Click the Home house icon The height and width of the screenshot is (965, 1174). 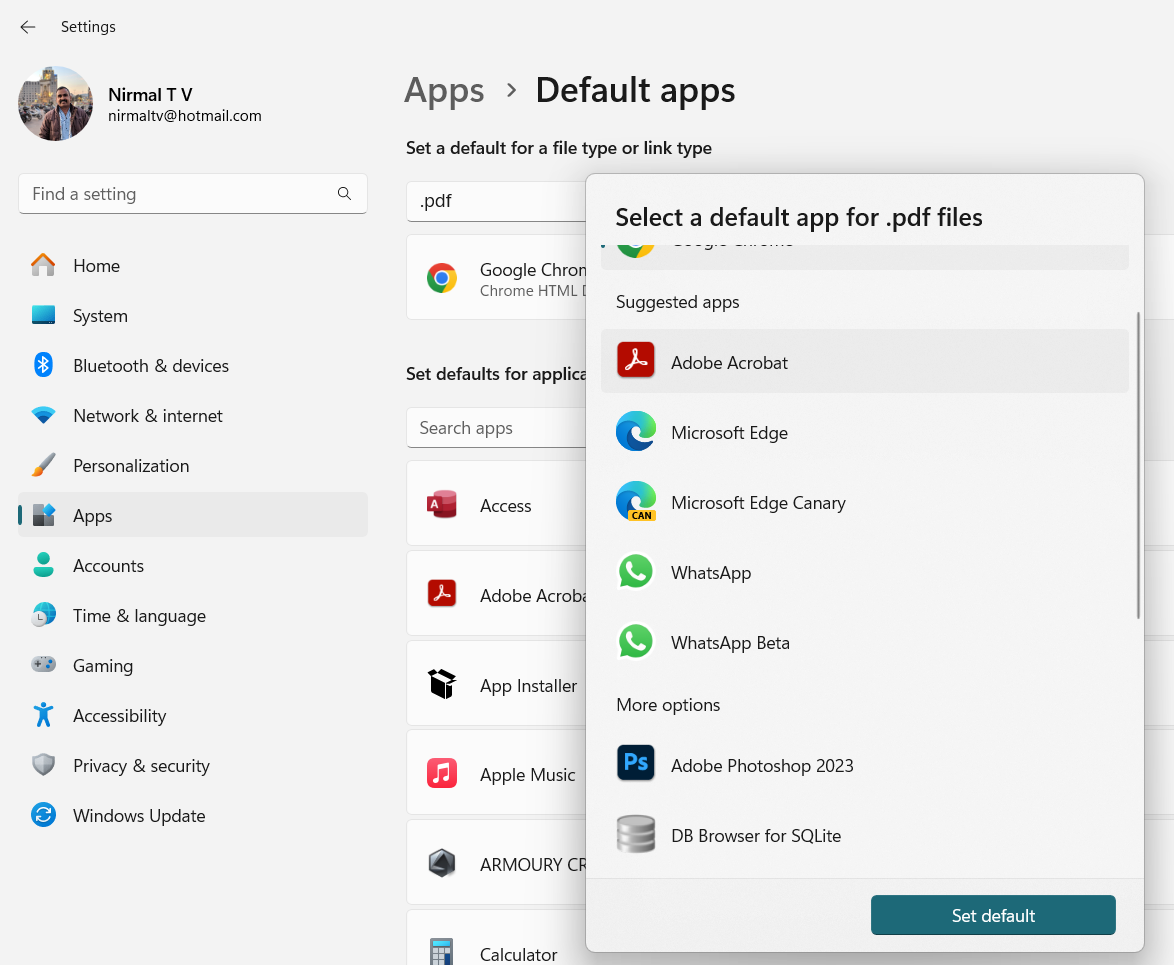tap(43, 265)
